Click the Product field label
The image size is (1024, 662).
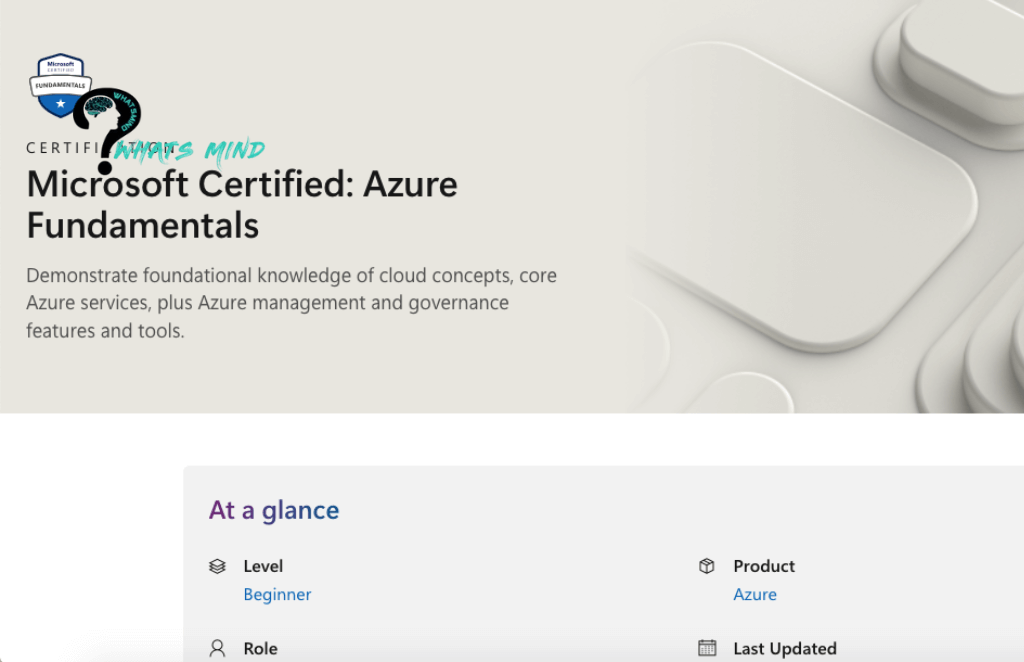[x=764, y=566]
